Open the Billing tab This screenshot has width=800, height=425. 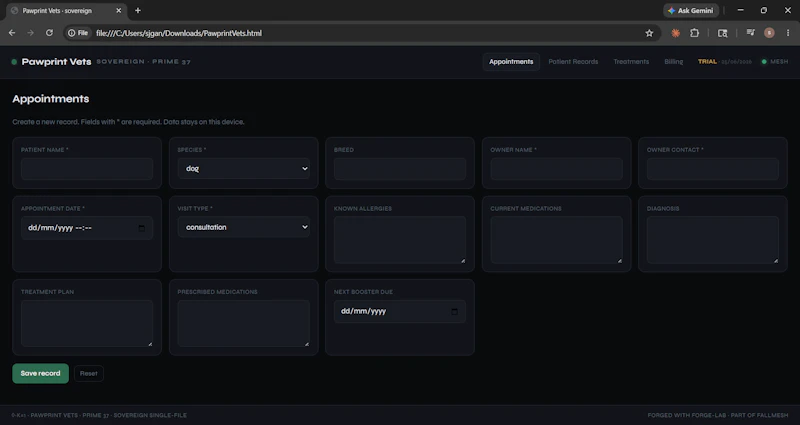(673, 62)
